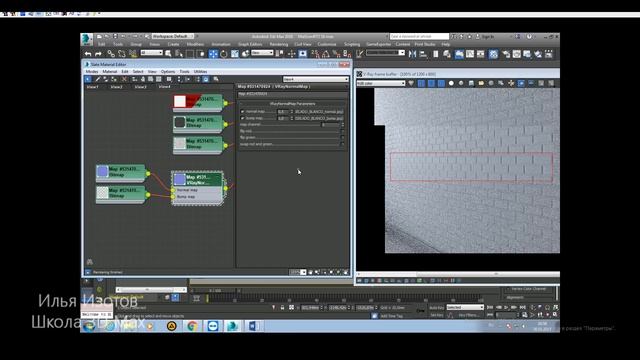Select the red-white Bitmap node at top
The width and height of the screenshot is (640, 360).
pyautogui.click(x=198, y=102)
